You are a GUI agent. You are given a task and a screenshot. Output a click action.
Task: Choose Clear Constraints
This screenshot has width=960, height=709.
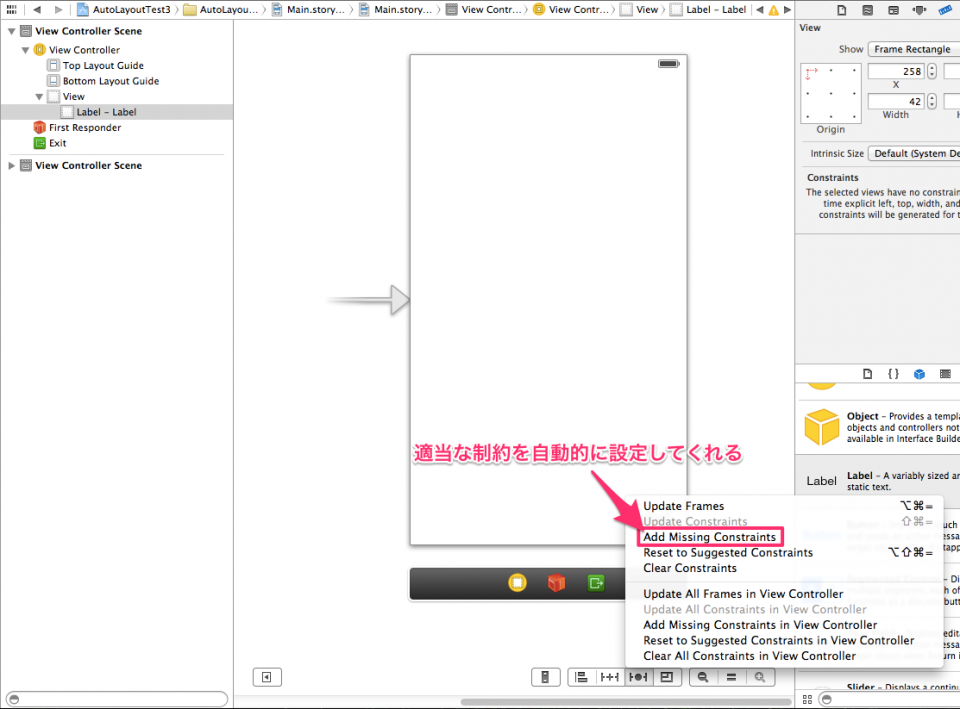pos(784,568)
